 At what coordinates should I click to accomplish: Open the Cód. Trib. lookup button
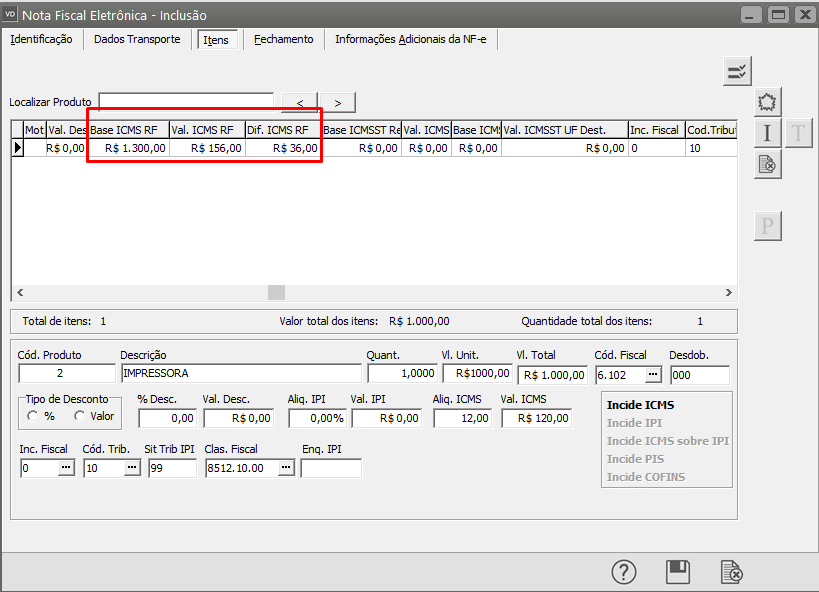coord(131,468)
